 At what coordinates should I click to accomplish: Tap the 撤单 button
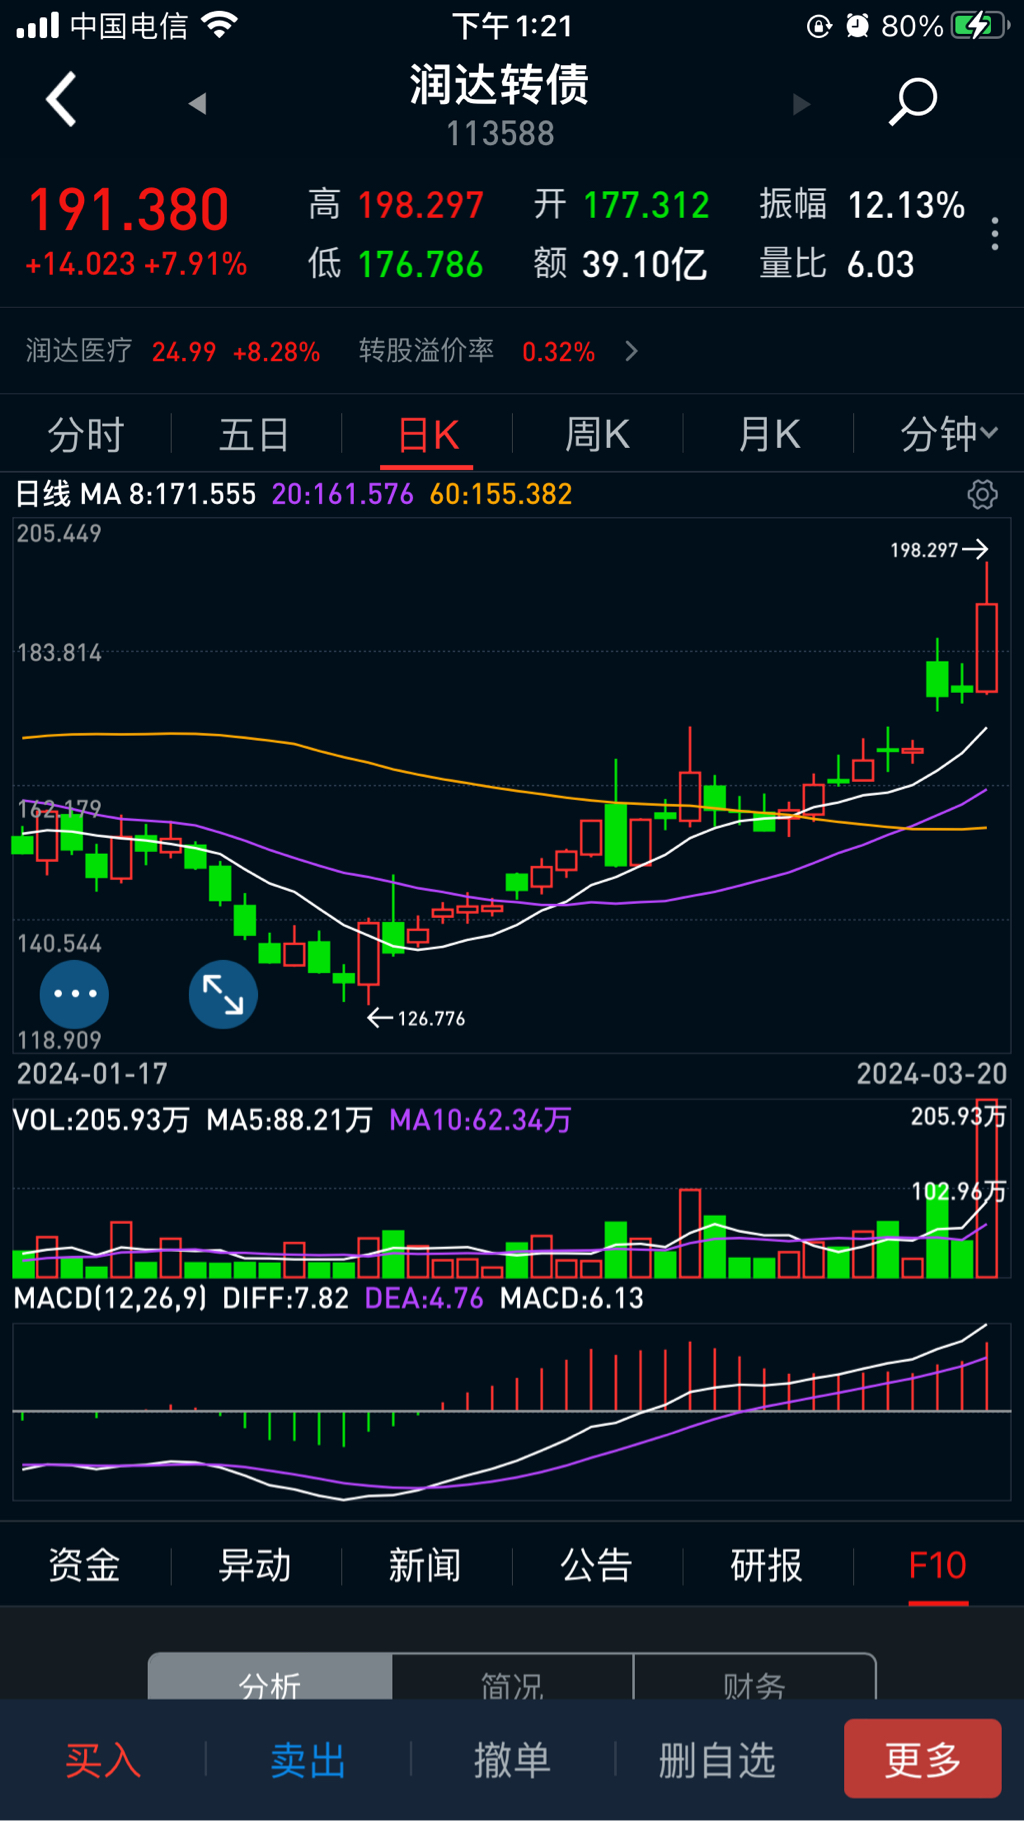pos(512,1760)
